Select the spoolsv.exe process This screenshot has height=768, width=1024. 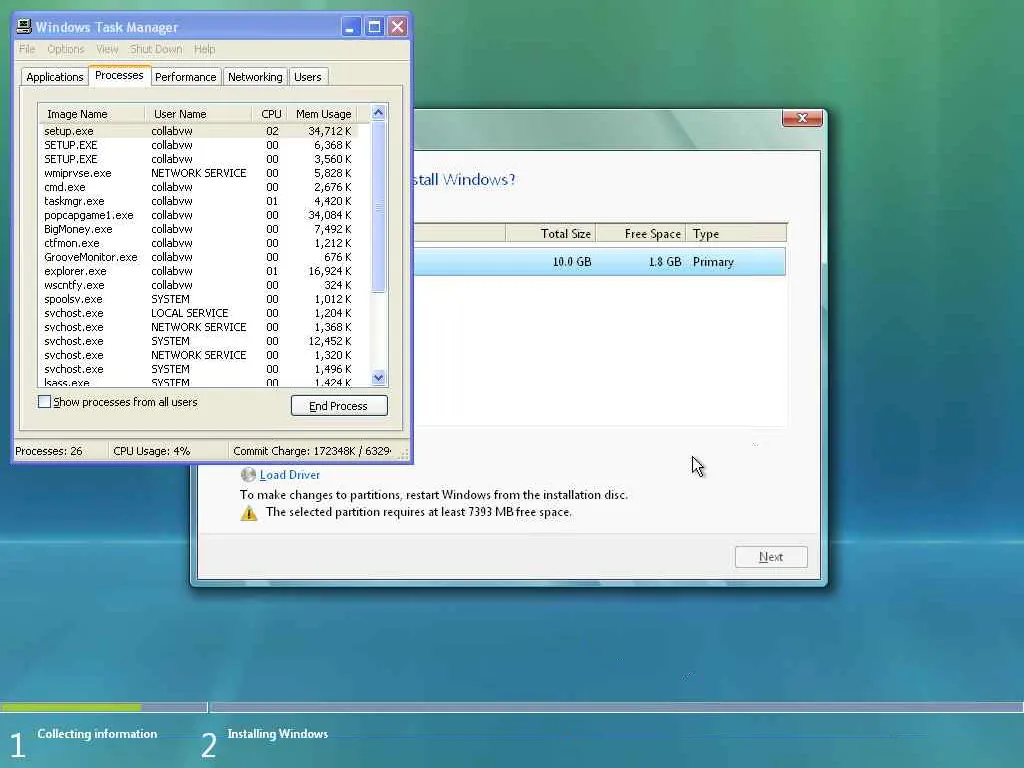coord(199,299)
